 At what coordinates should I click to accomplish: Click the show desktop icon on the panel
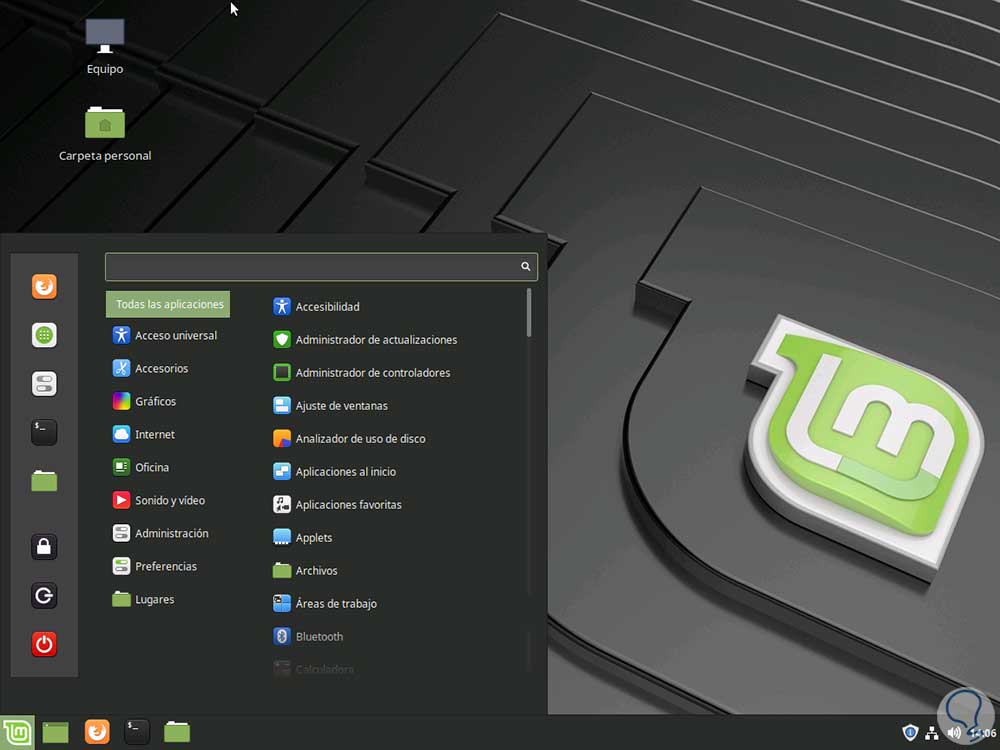pos(55,733)
